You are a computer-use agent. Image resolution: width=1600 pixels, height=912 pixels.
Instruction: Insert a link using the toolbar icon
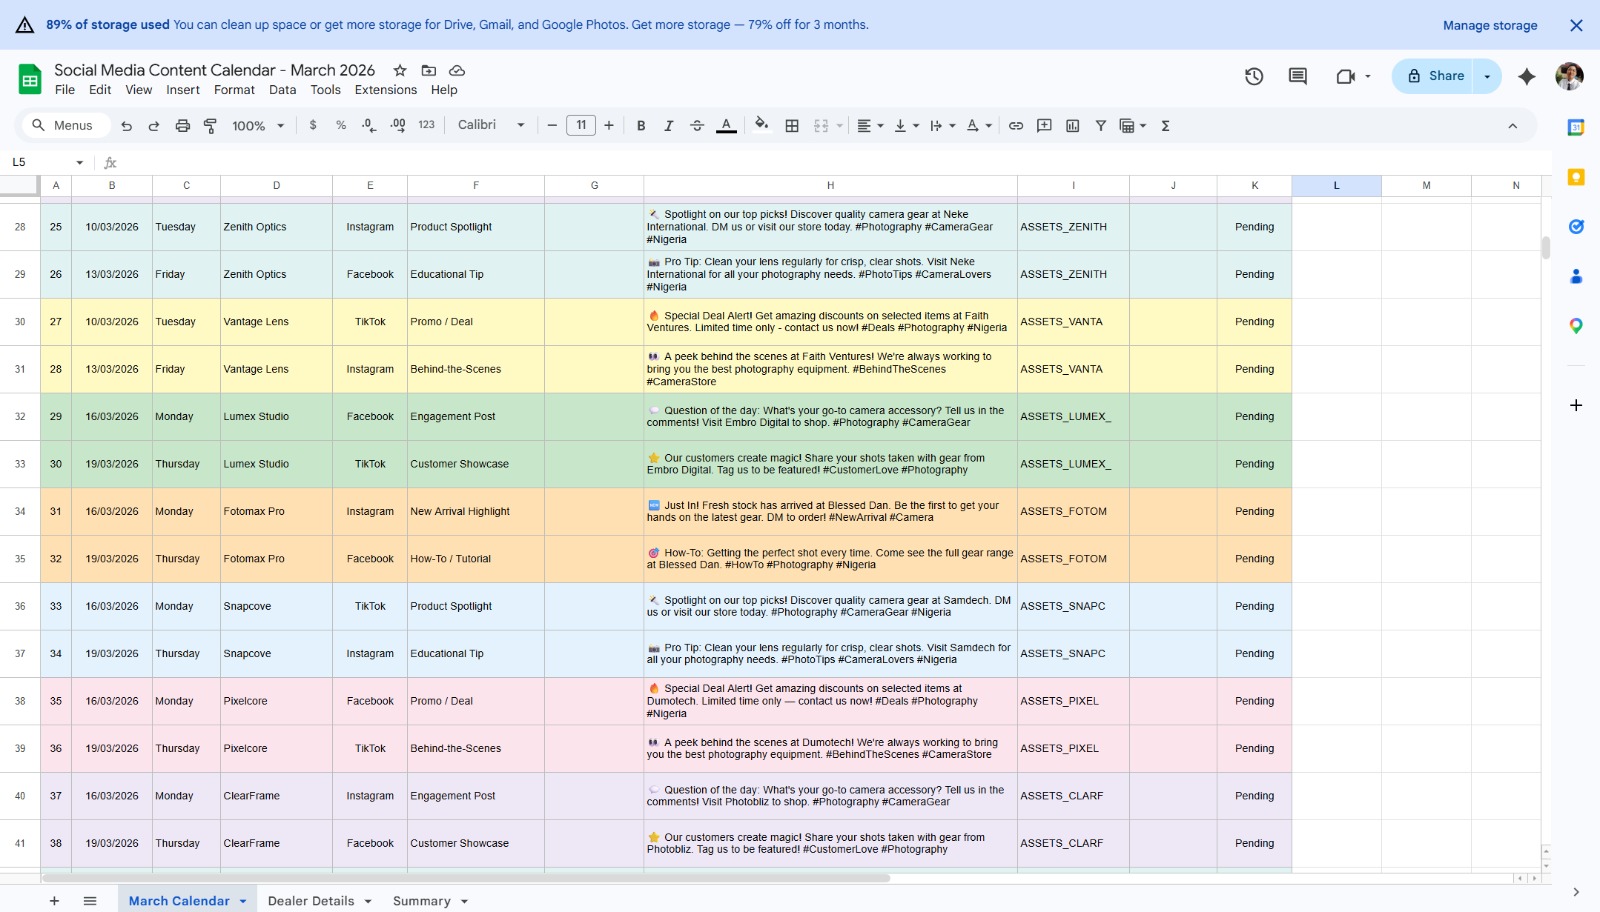point(1016,126)
